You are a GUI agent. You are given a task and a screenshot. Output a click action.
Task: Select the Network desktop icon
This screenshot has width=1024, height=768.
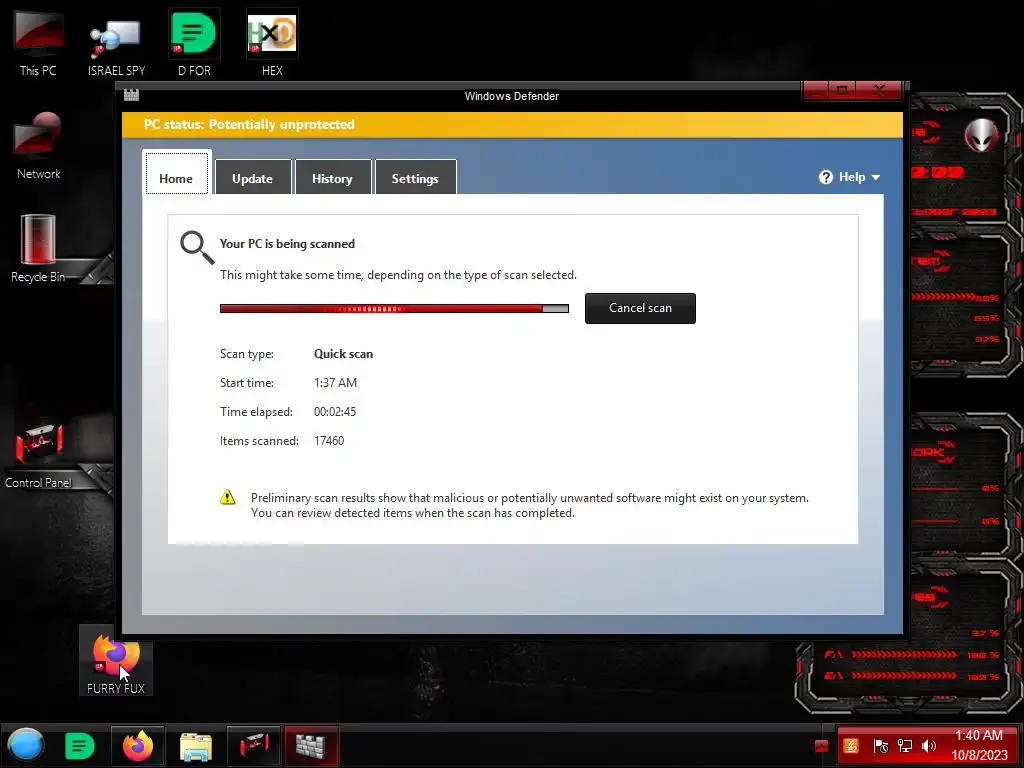[38, 146]
